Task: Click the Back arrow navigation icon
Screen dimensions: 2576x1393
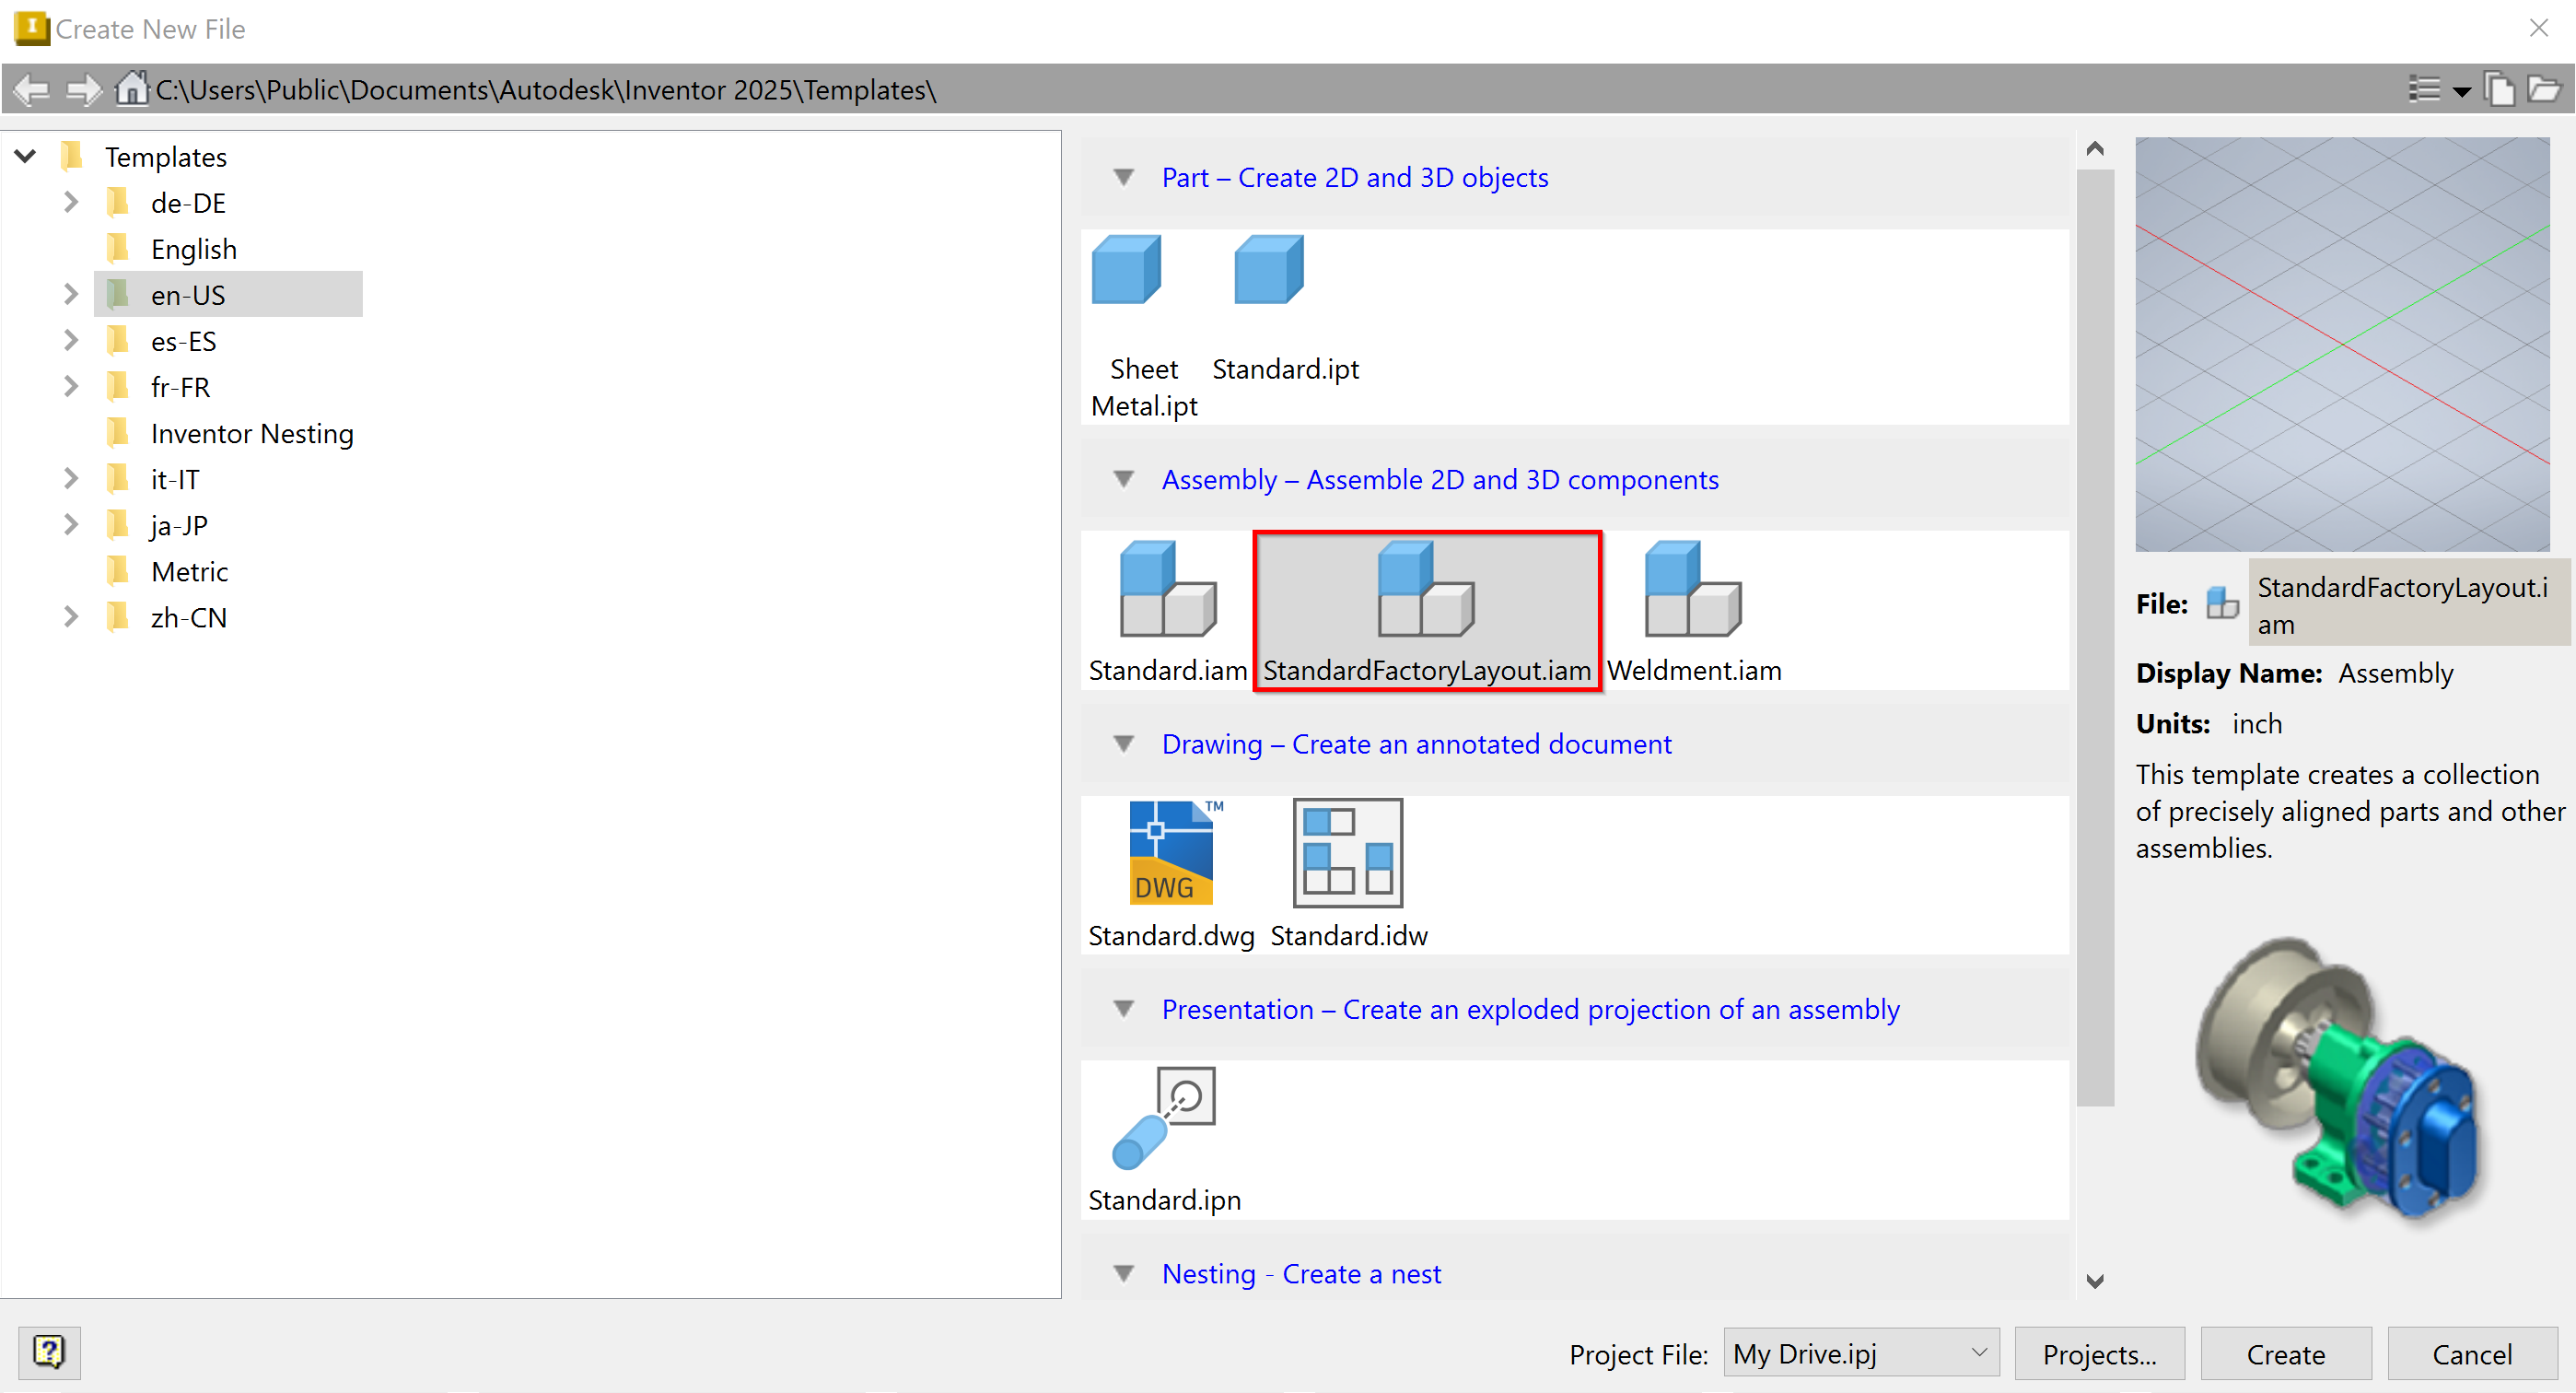Action: [31, 89]
